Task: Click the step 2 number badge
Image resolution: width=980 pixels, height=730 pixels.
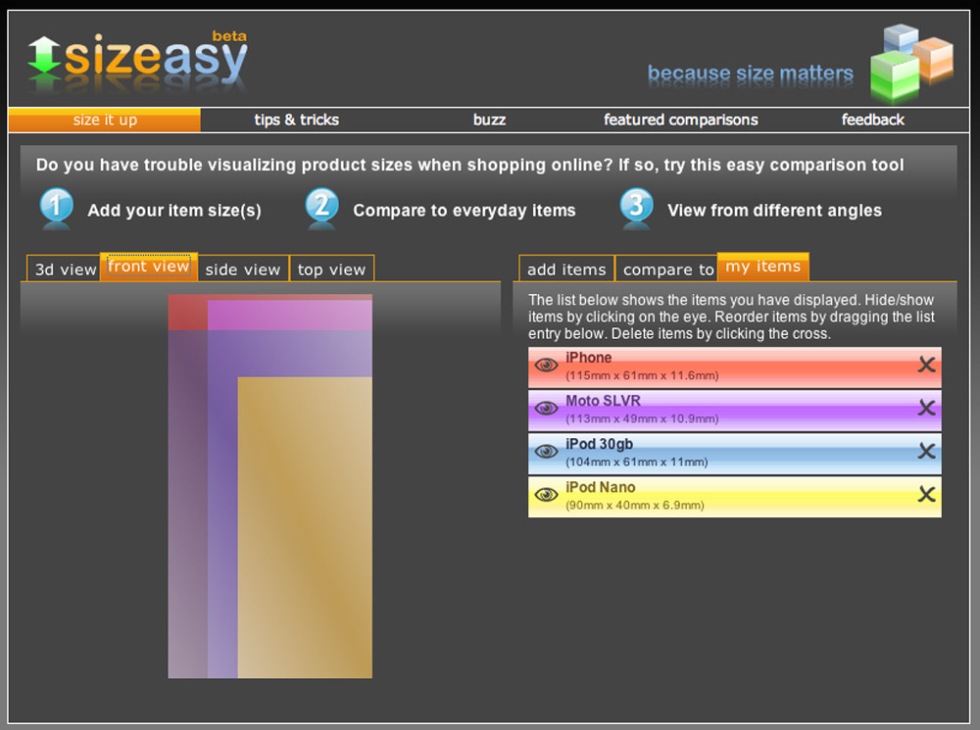Action: [x=322, y=207]
